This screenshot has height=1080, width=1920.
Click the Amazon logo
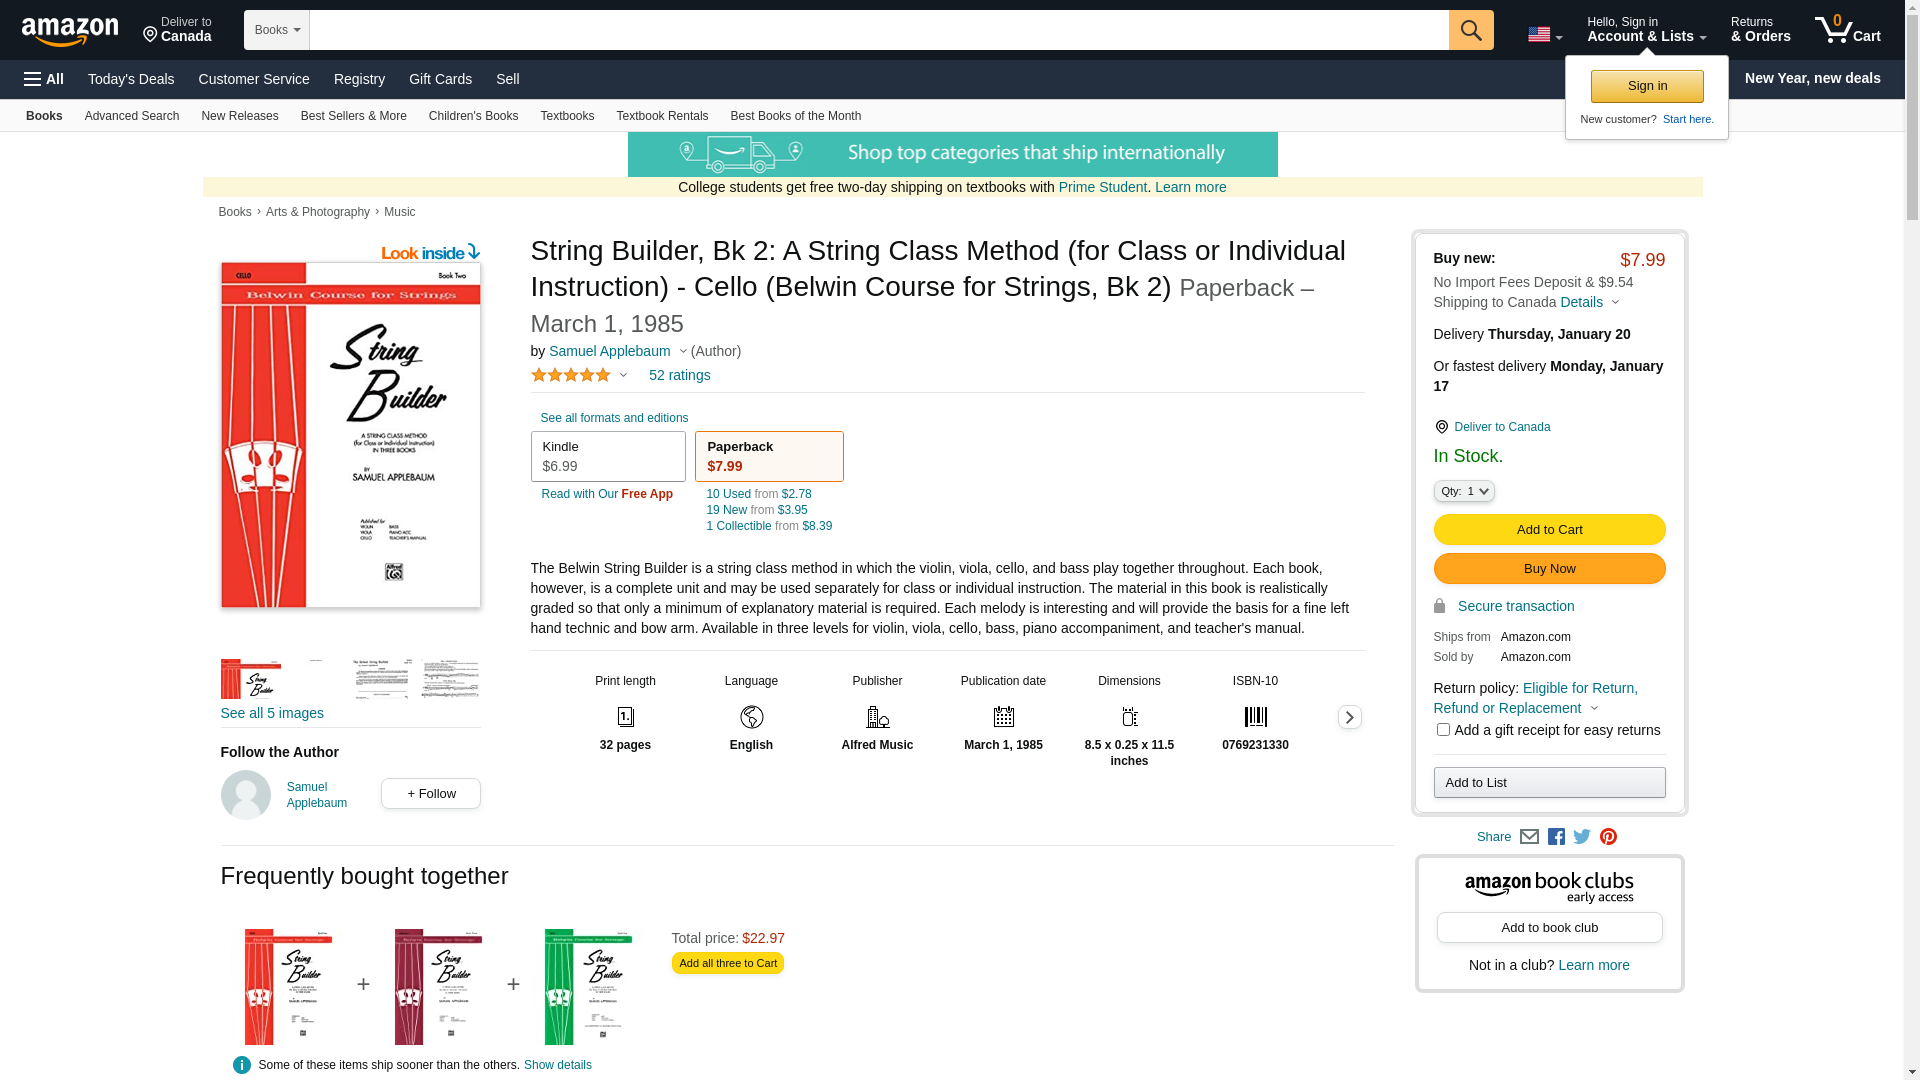70,31
